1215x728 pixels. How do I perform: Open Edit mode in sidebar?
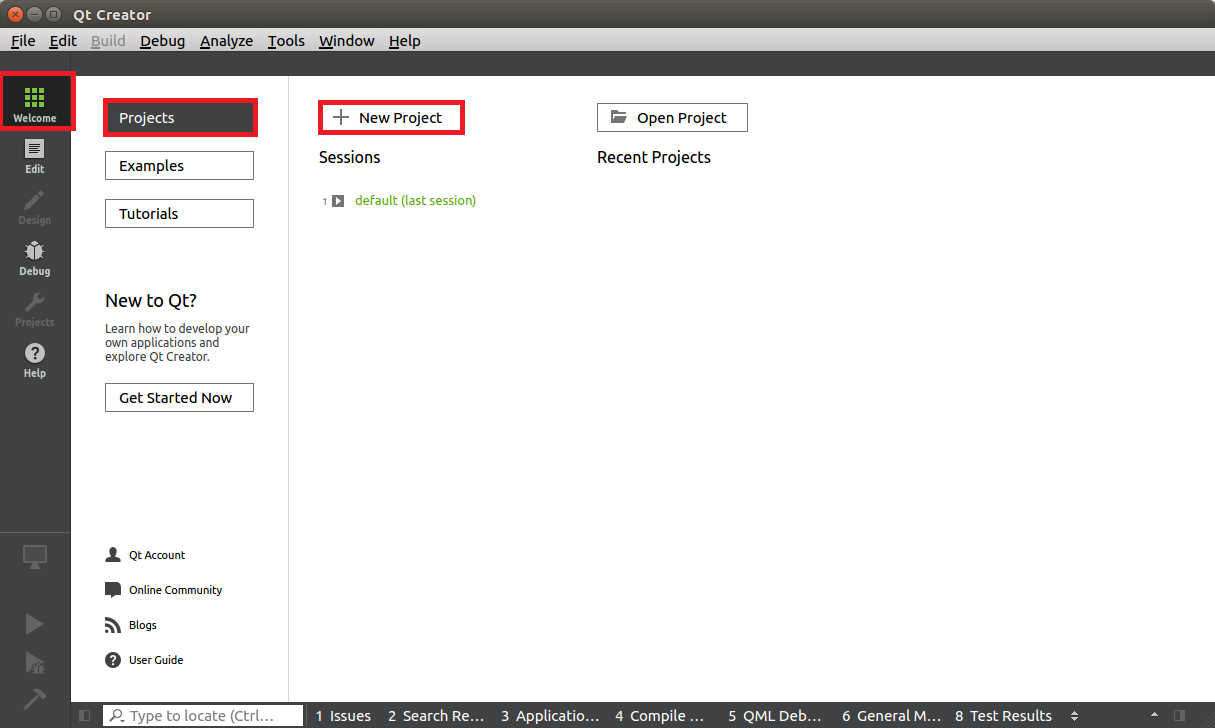35,157
